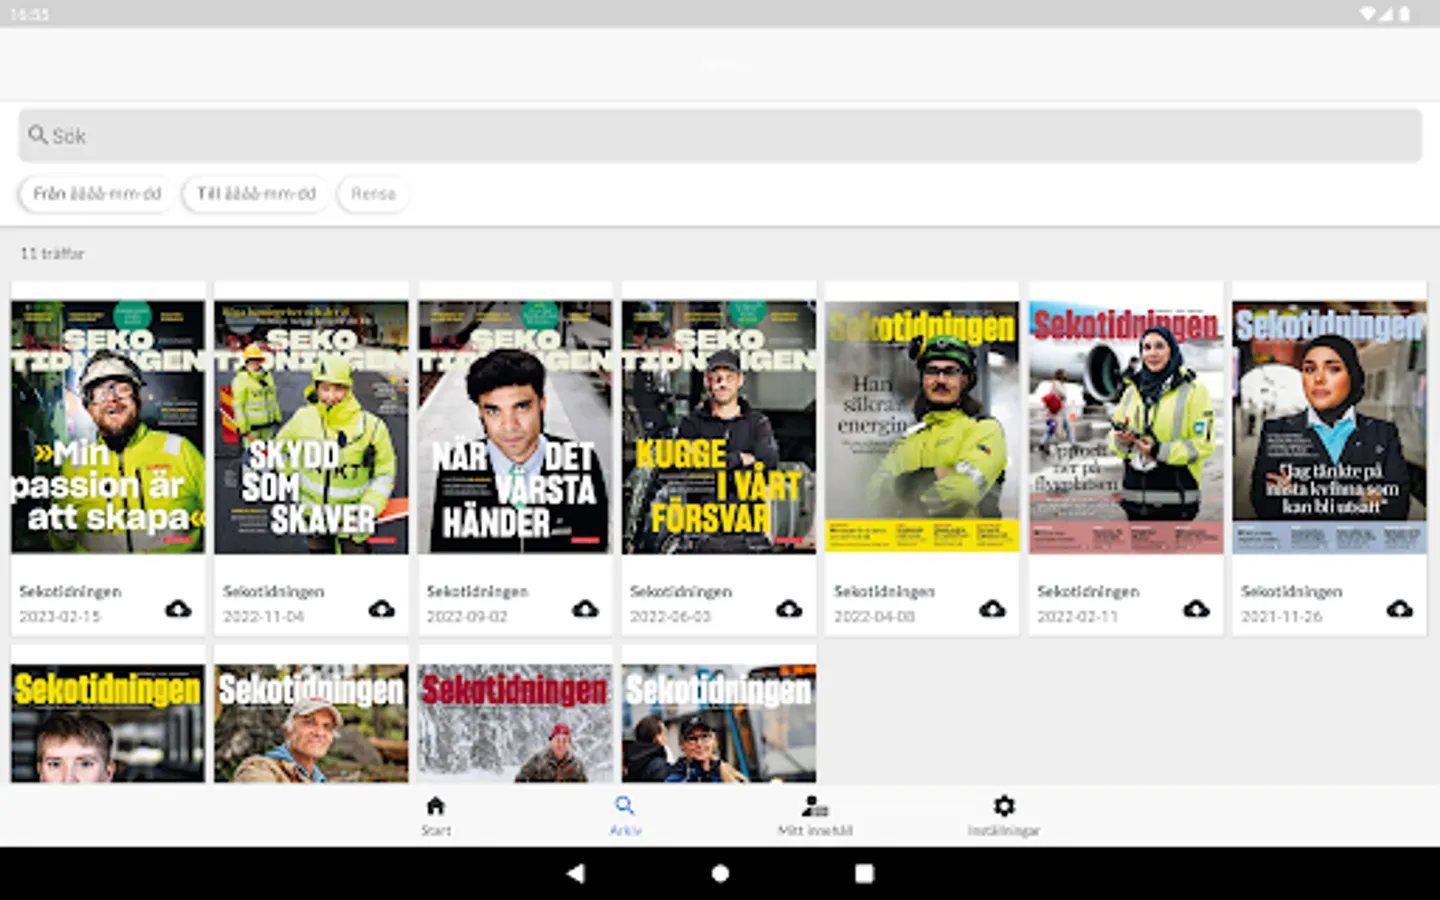Image resolution: width=1440 pixels, height=900 pixels.
Task: Tap the Android home navigation button
Action: click(720, 873)
